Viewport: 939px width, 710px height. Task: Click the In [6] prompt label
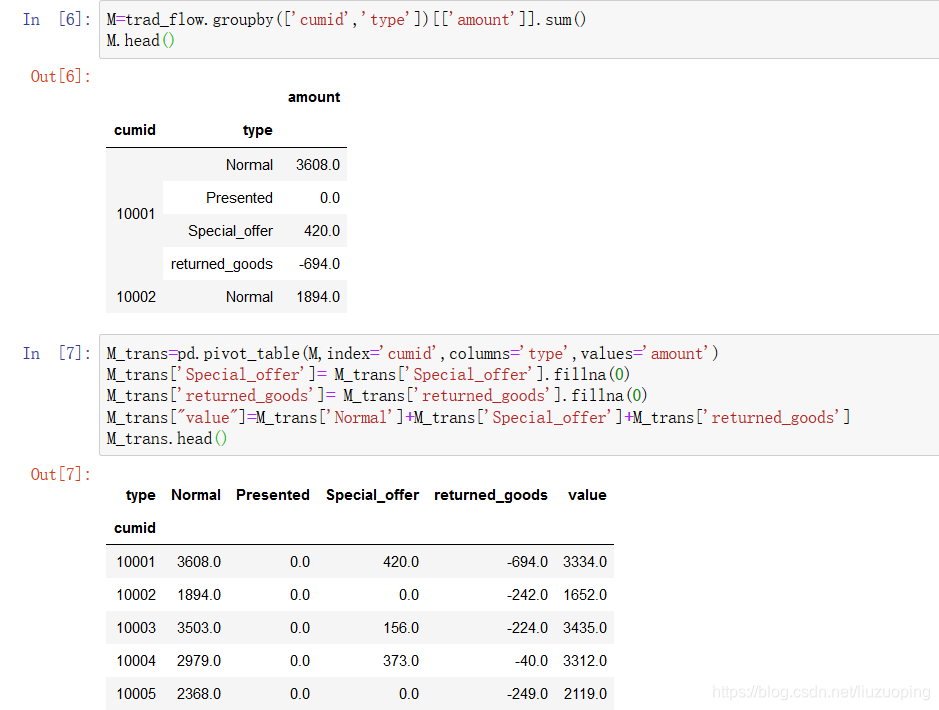coord(57,19)
